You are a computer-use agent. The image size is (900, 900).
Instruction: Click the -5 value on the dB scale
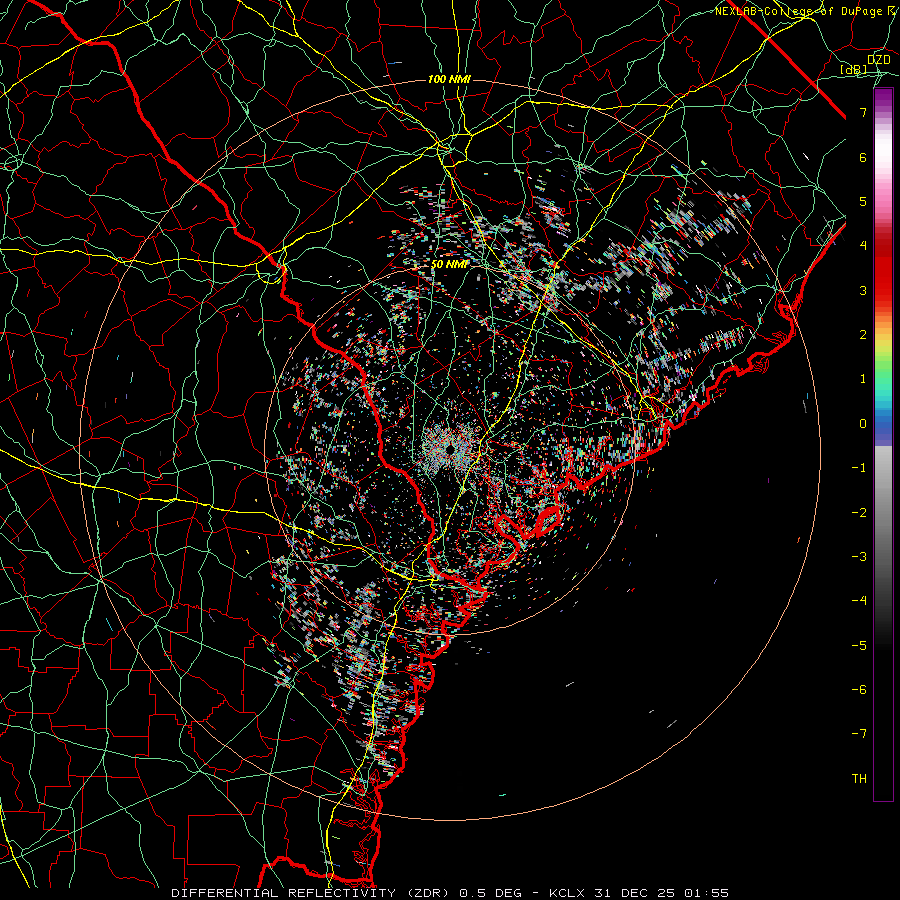(859, 646)
